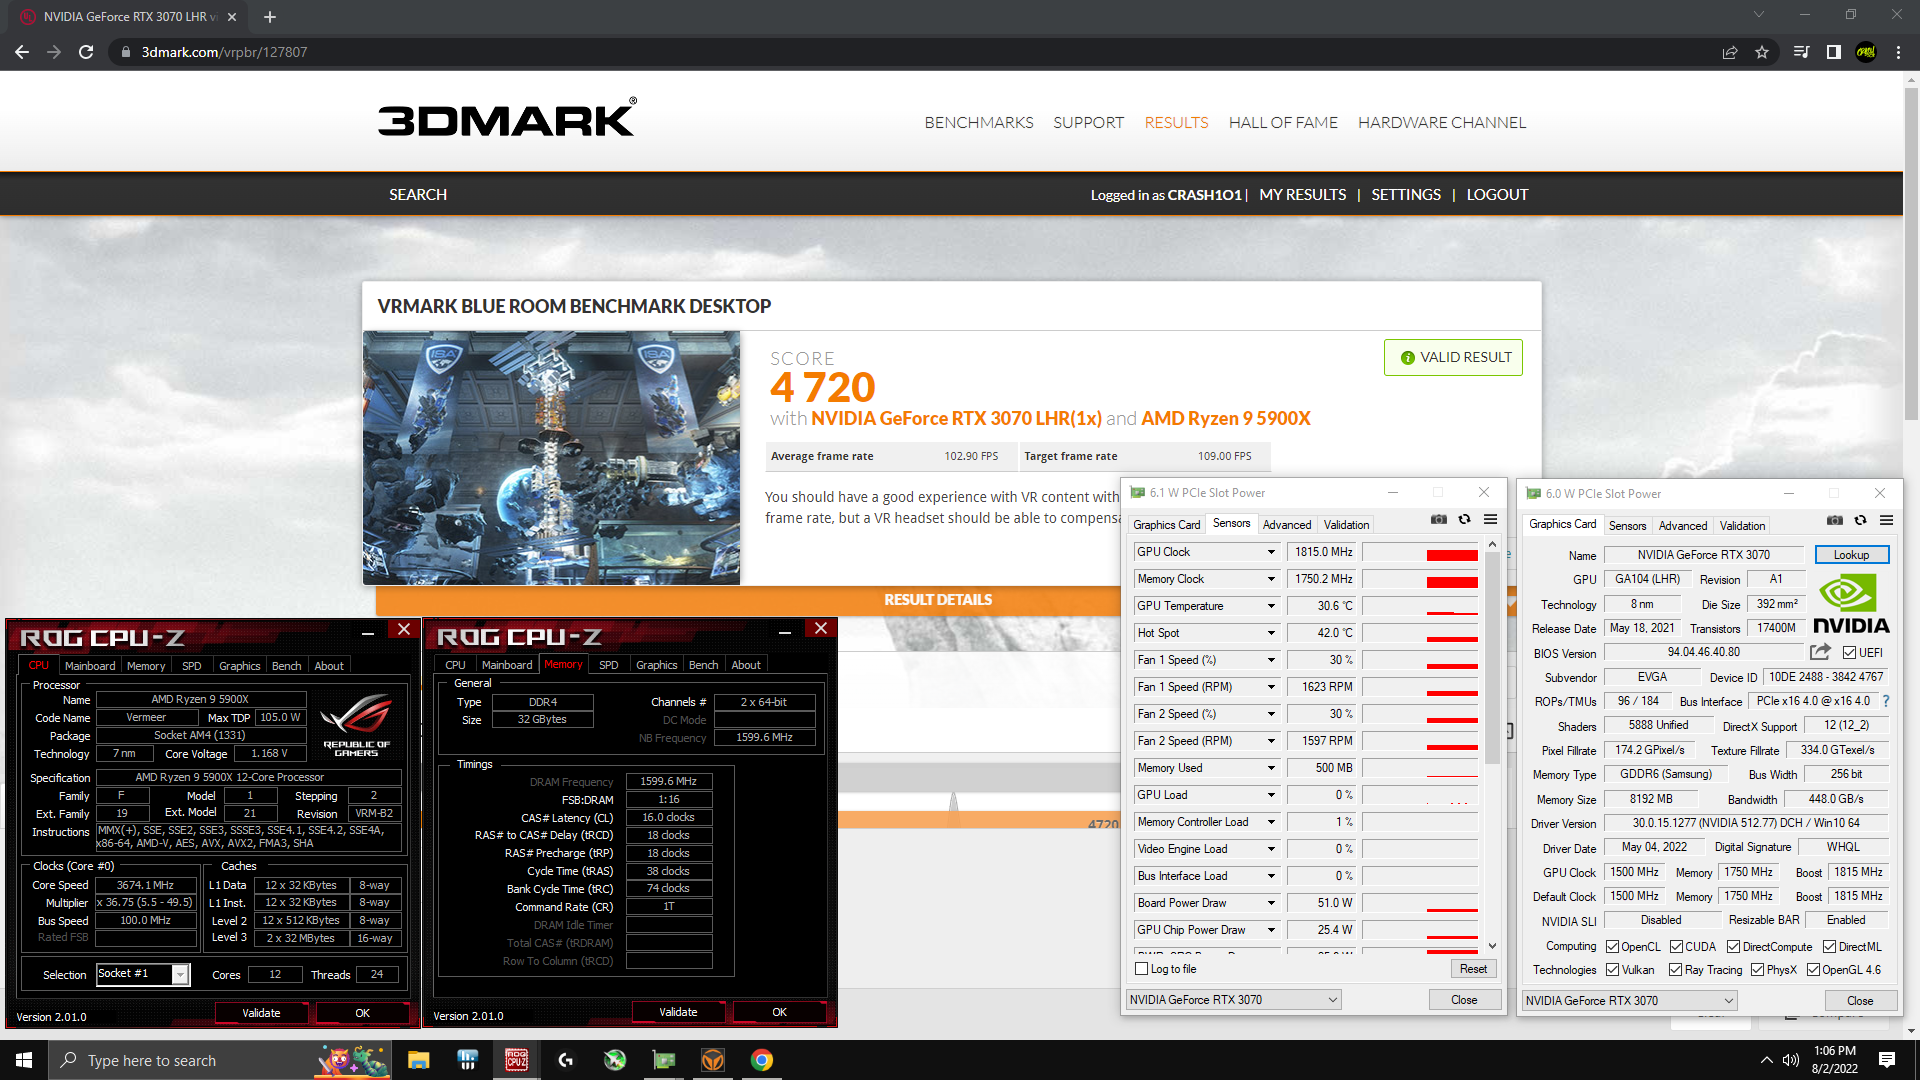Click the GPU Clock red sensor graph
This screenshot has height=1080, width=1920.
point(1420,552)
